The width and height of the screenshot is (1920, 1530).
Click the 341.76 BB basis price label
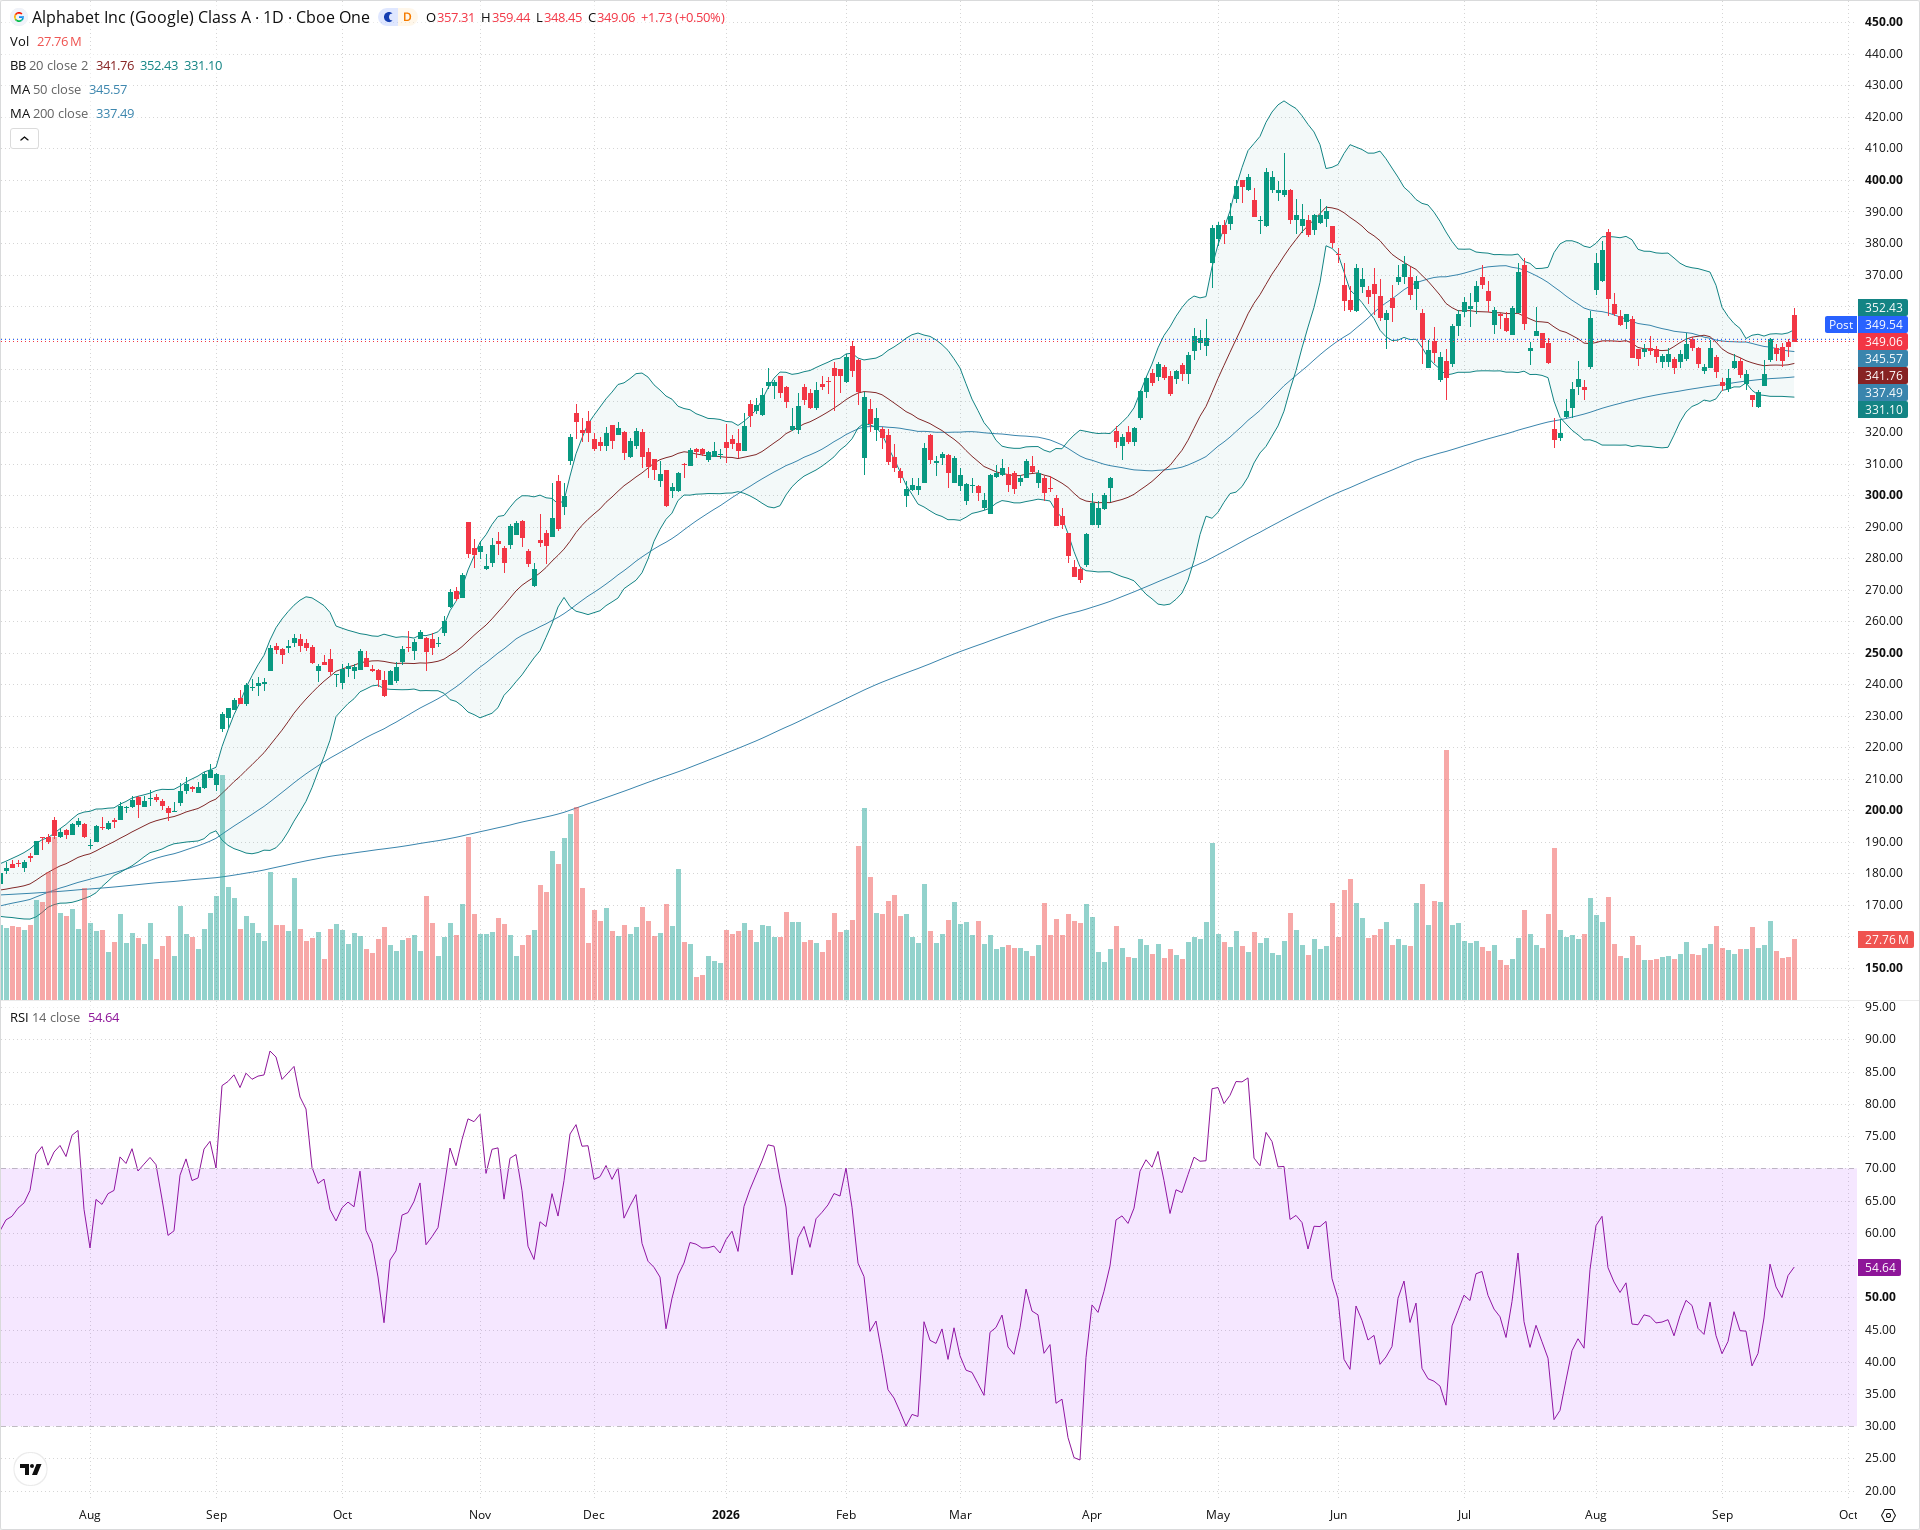pos(1884,376)
